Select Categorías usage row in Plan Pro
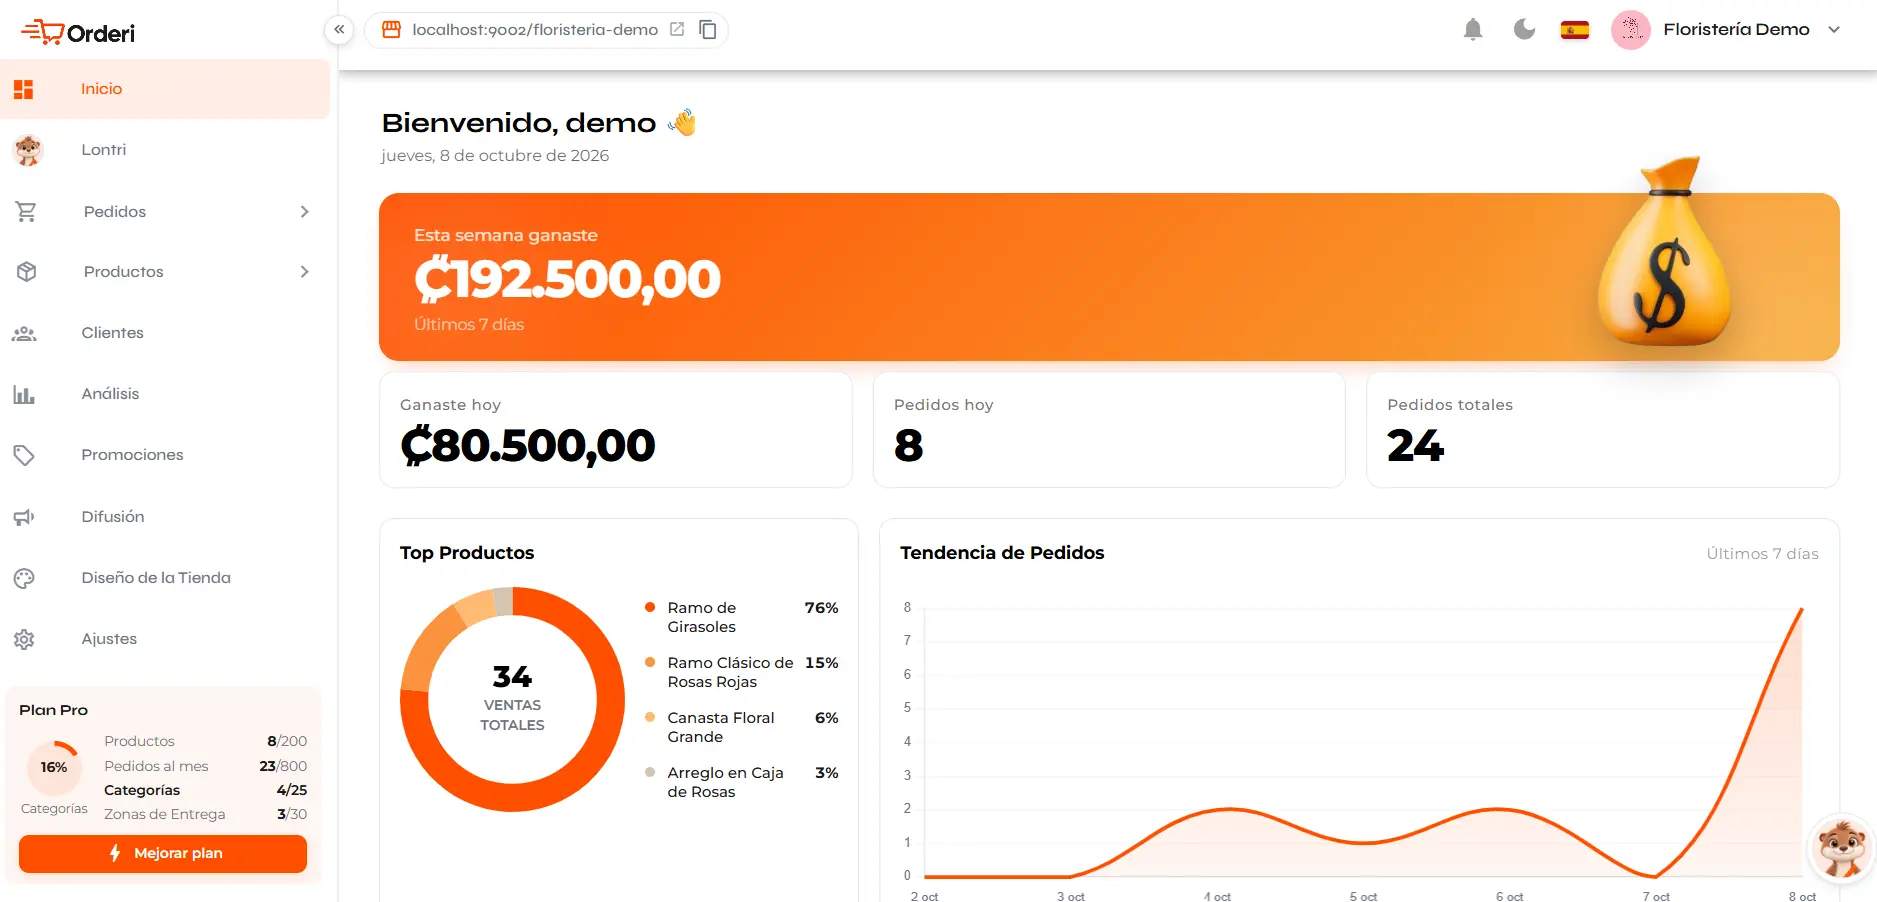Viewport: 1877px width, 902px height. click(205, 790)
